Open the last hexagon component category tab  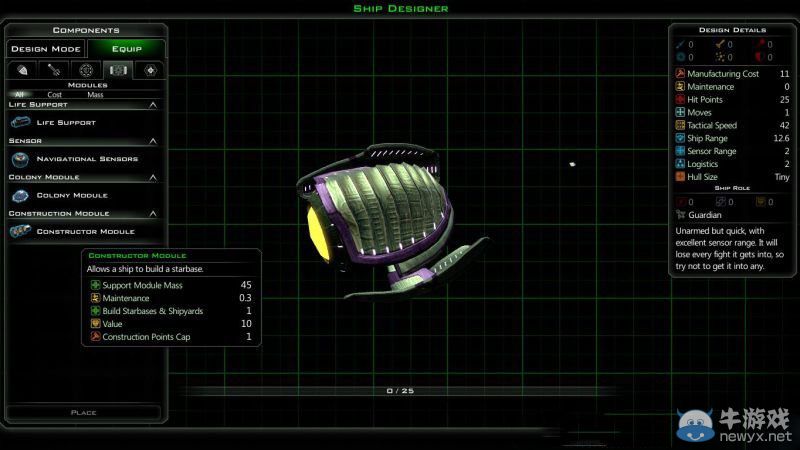click(x=150, y=70)
